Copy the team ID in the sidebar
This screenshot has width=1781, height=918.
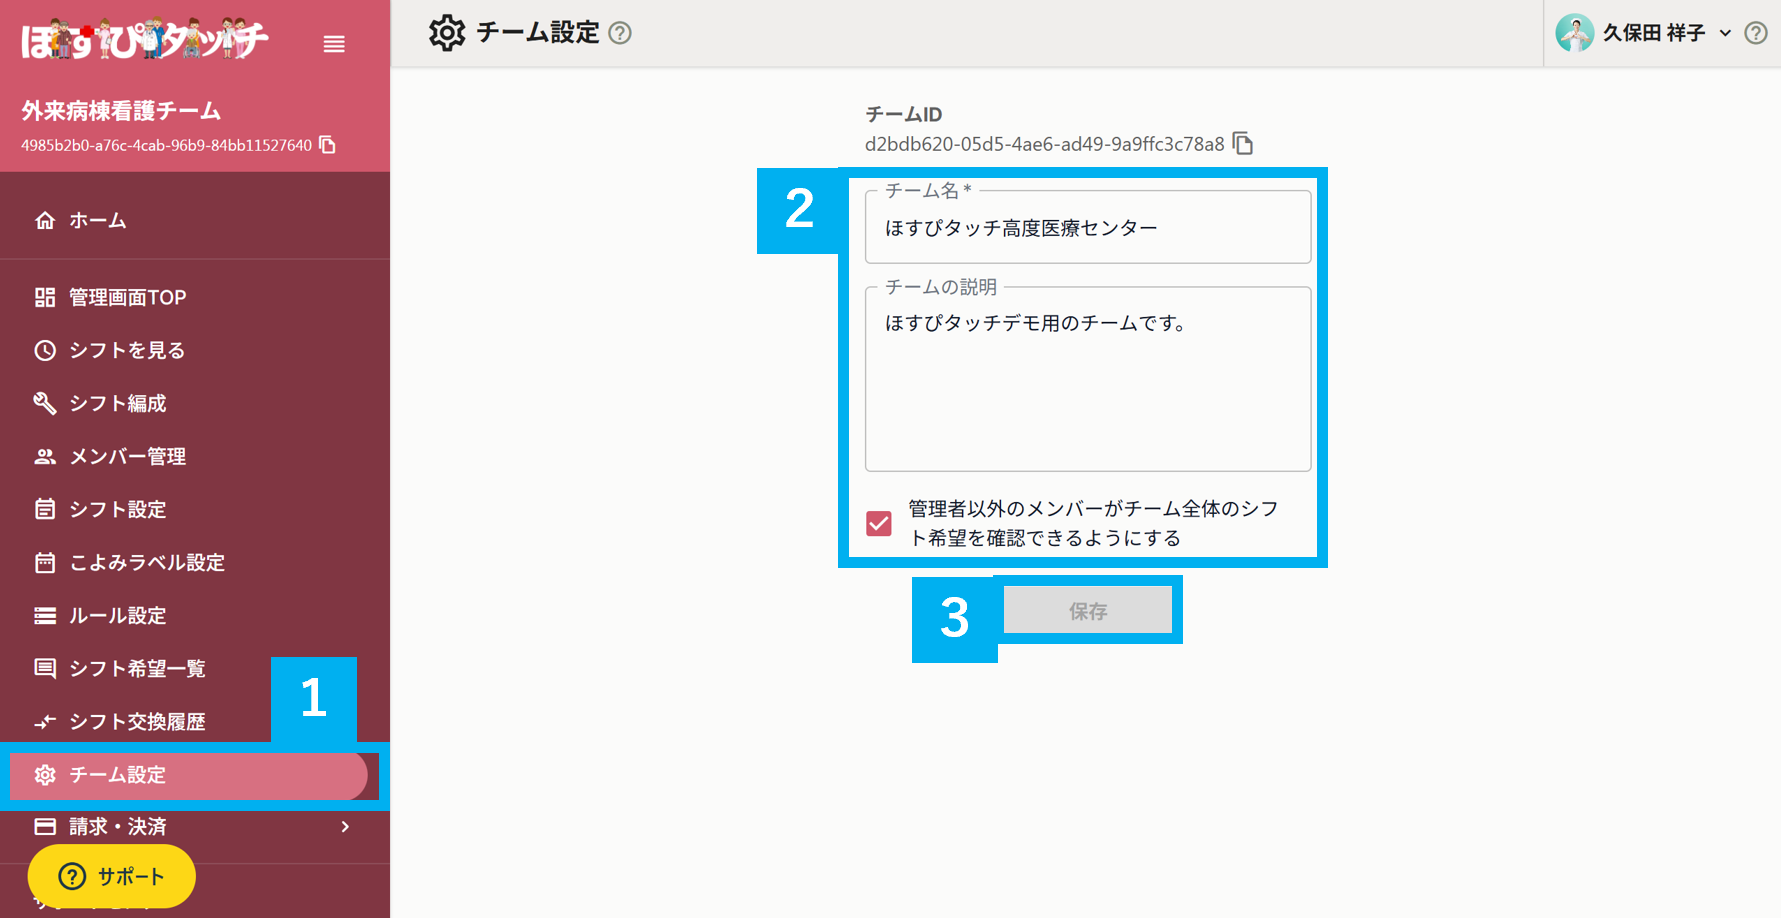click(x=327, y=144)
